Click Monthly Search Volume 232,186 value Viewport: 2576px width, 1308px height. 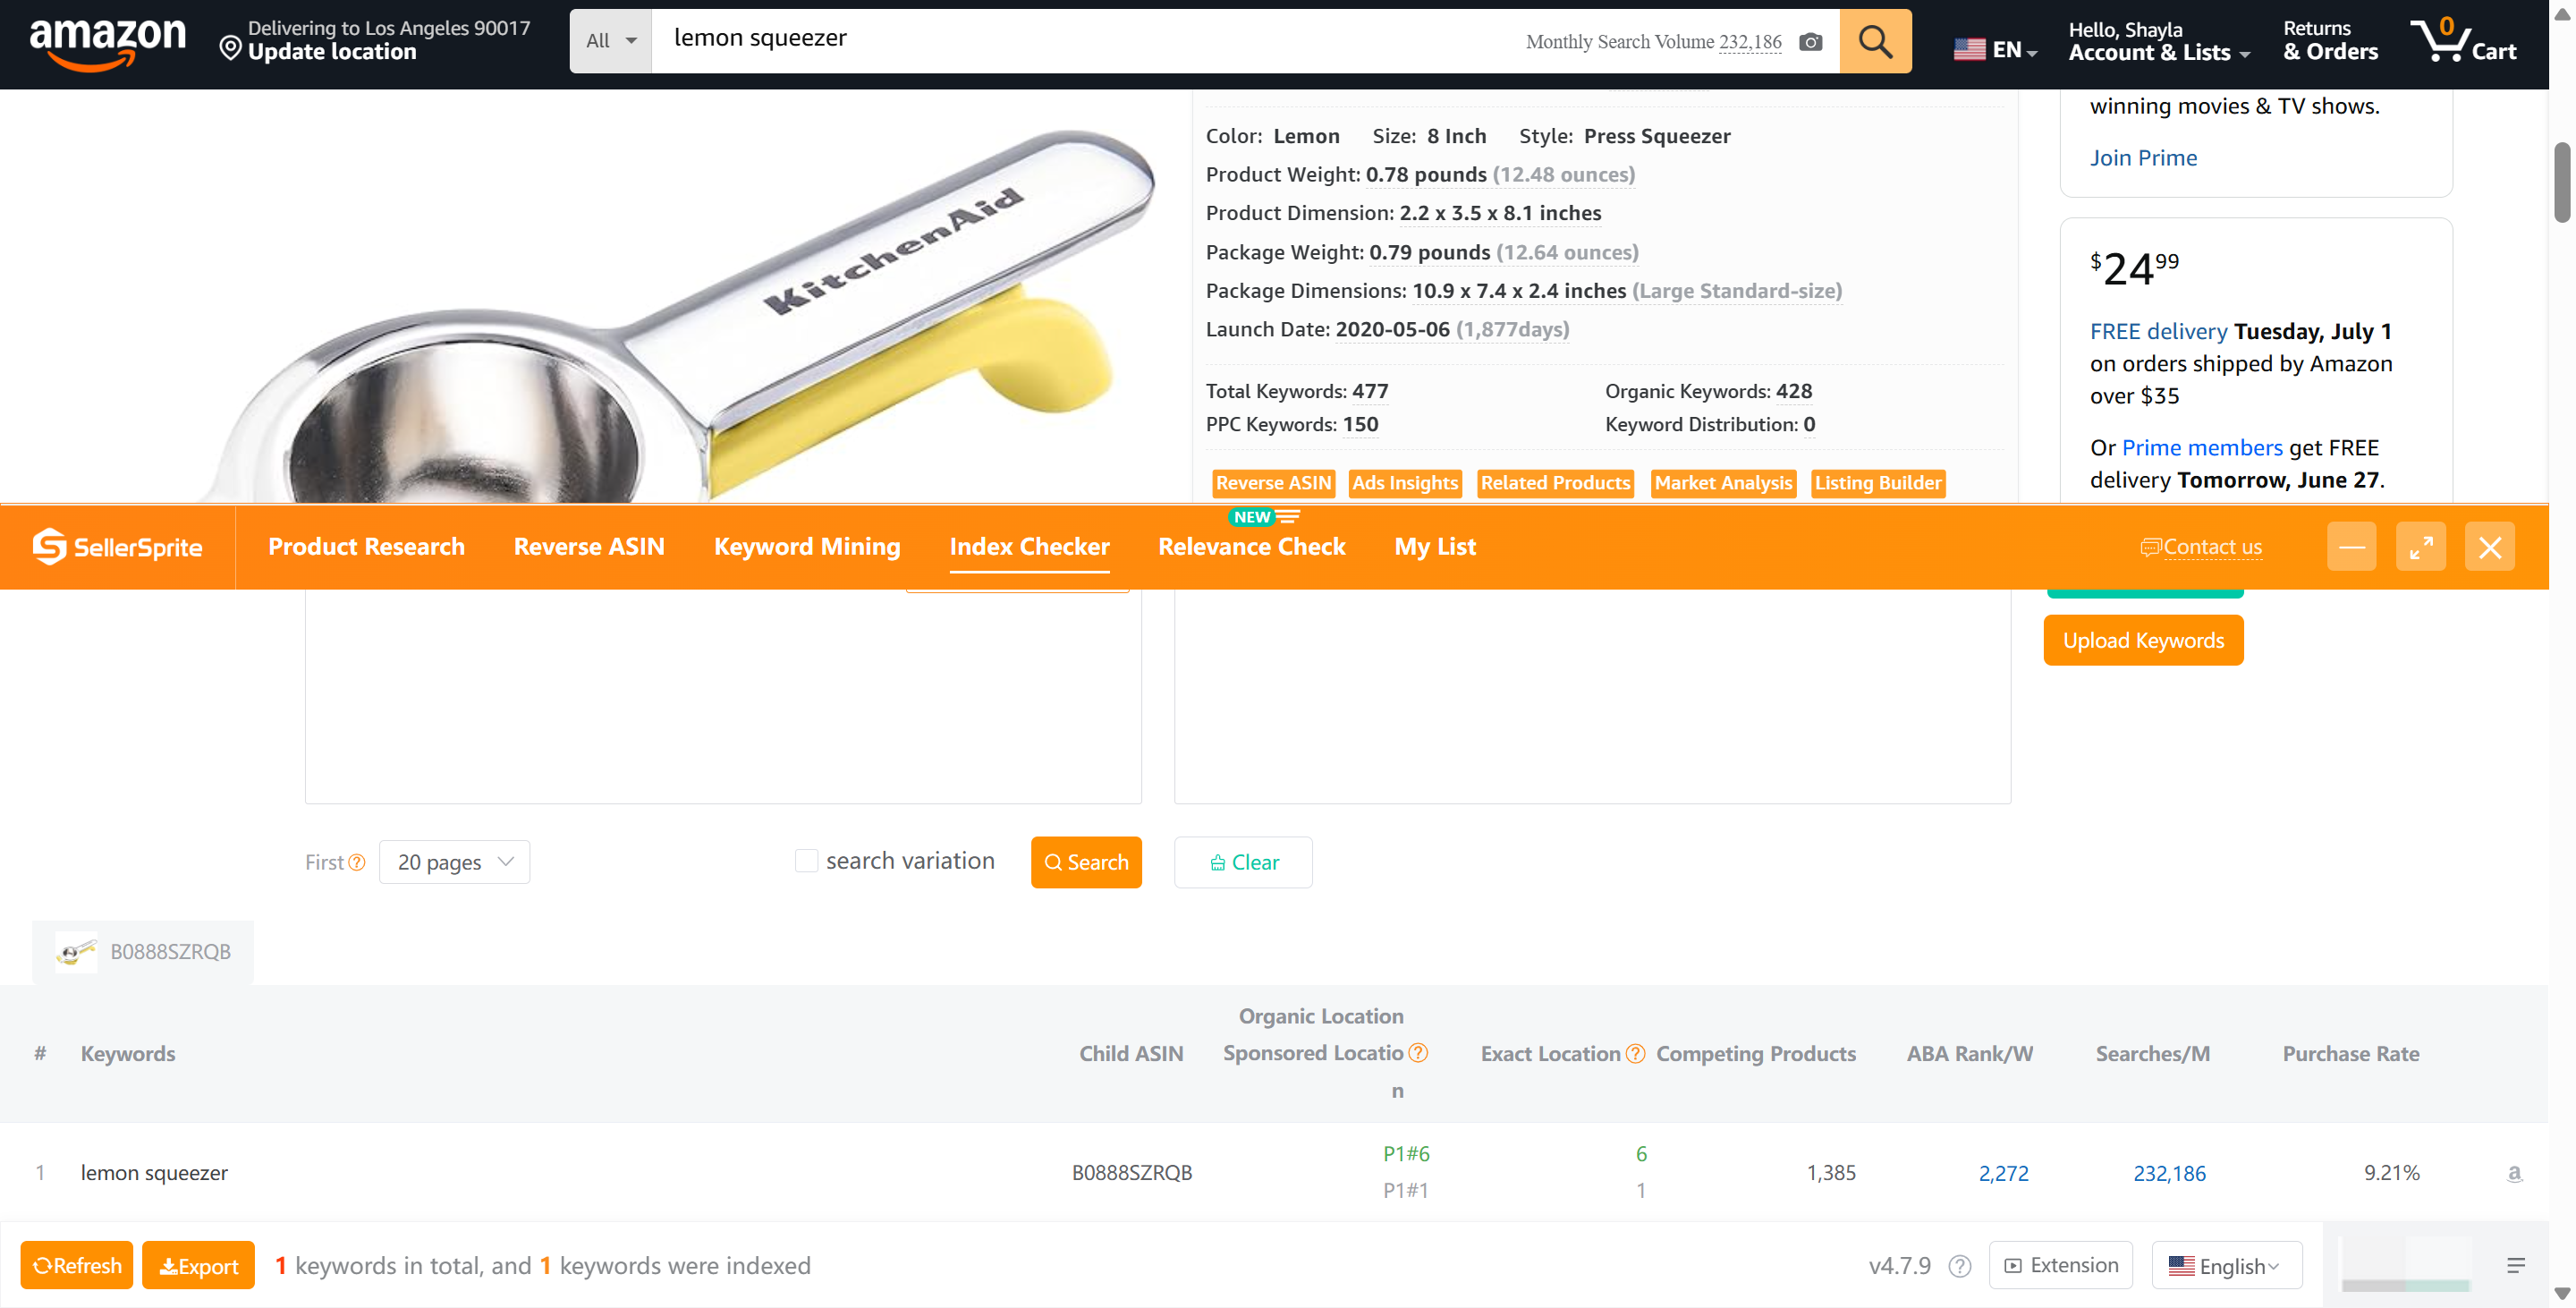tap(1750, 42)
